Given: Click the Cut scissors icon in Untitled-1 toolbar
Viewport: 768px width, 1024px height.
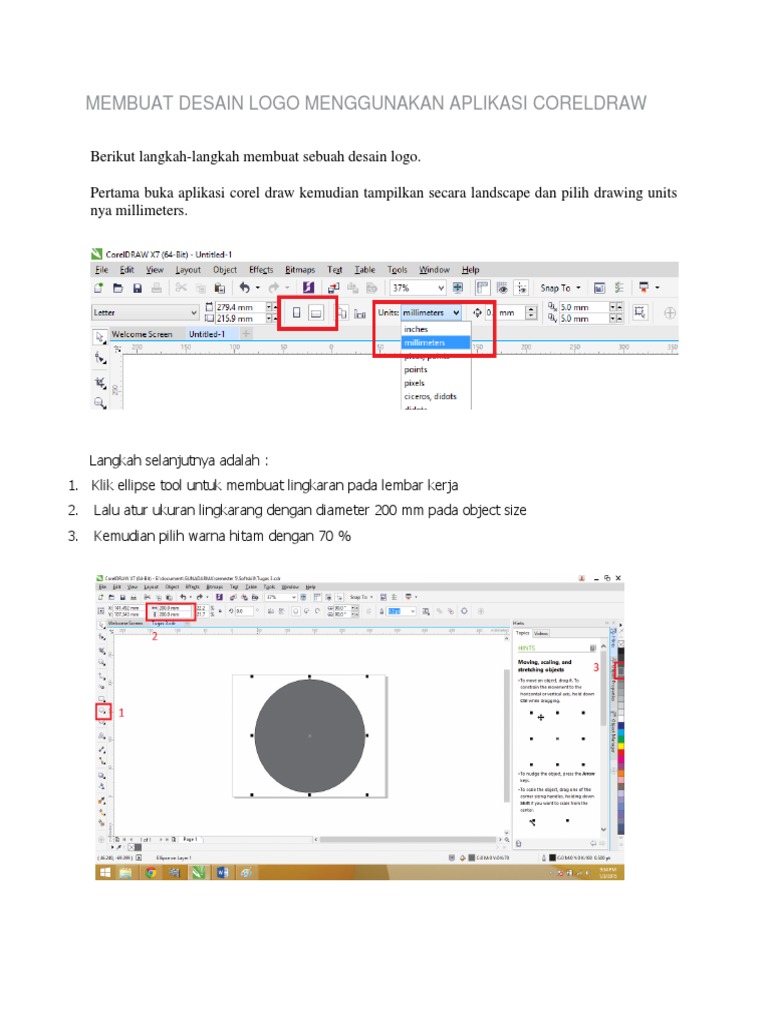Looking at the screenshot, I should (181, 288).
